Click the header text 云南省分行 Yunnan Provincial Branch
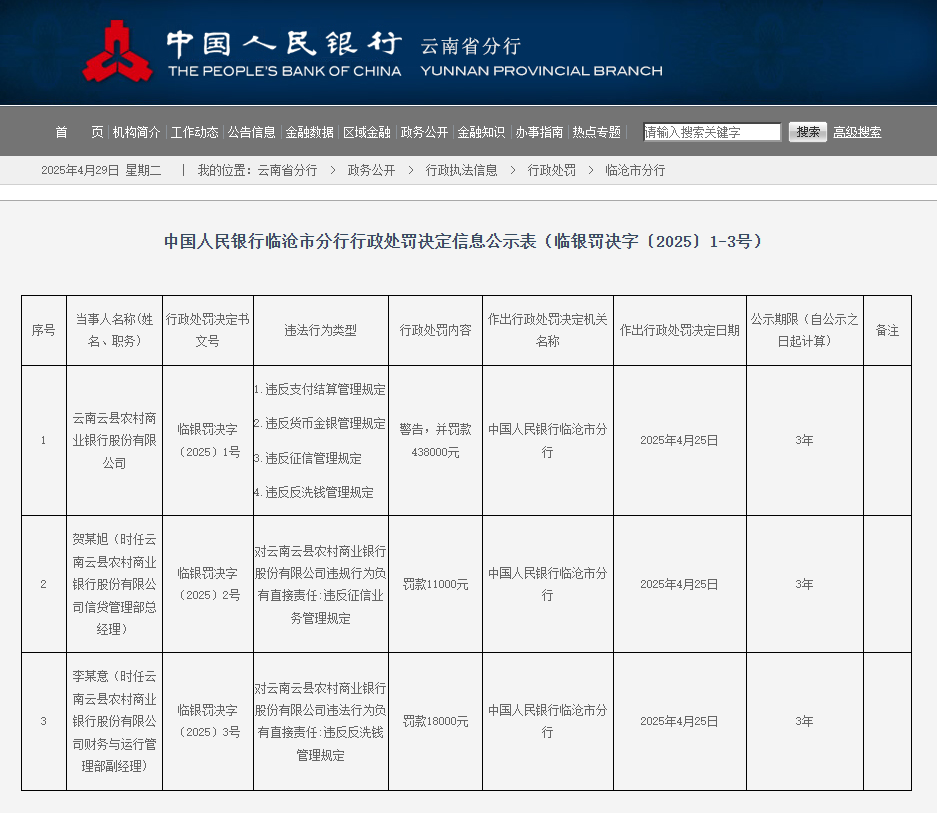This screenshot has width=937, height=813. [x=541, y=57]
